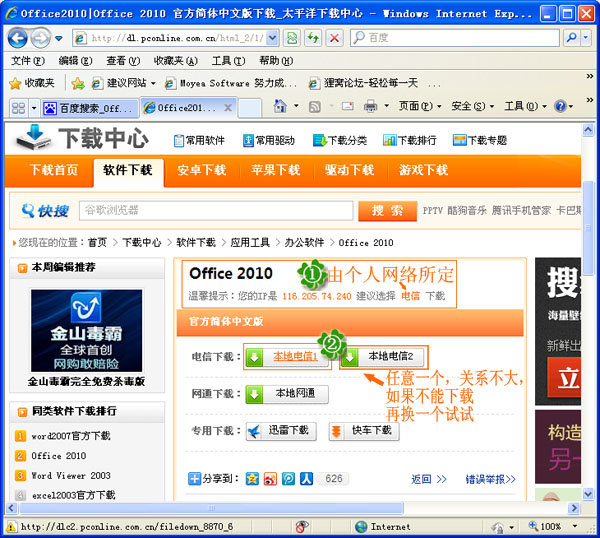Open the 工具(O) command bar dropdown
This screenshot has width=600, height=538.
525,106
